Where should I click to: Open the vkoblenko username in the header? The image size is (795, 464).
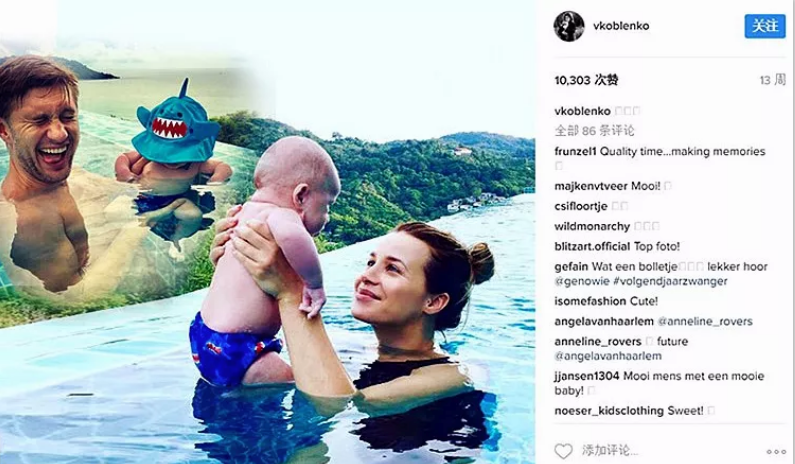pos(621,26)
